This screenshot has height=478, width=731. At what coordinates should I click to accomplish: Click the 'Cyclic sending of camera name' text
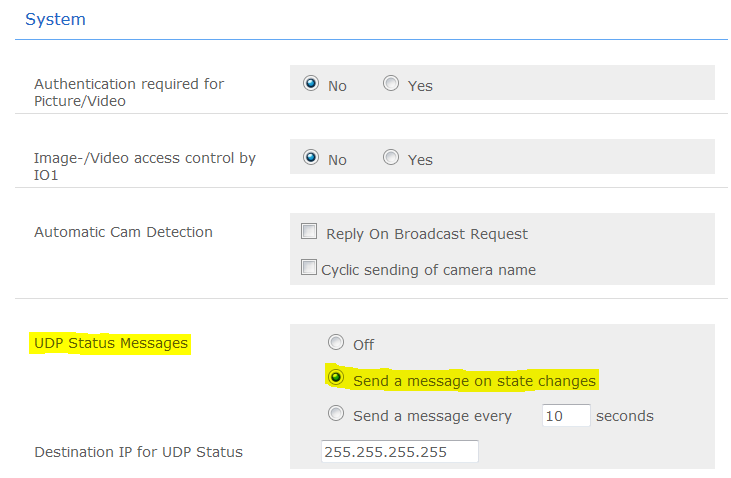coord(428,269)
